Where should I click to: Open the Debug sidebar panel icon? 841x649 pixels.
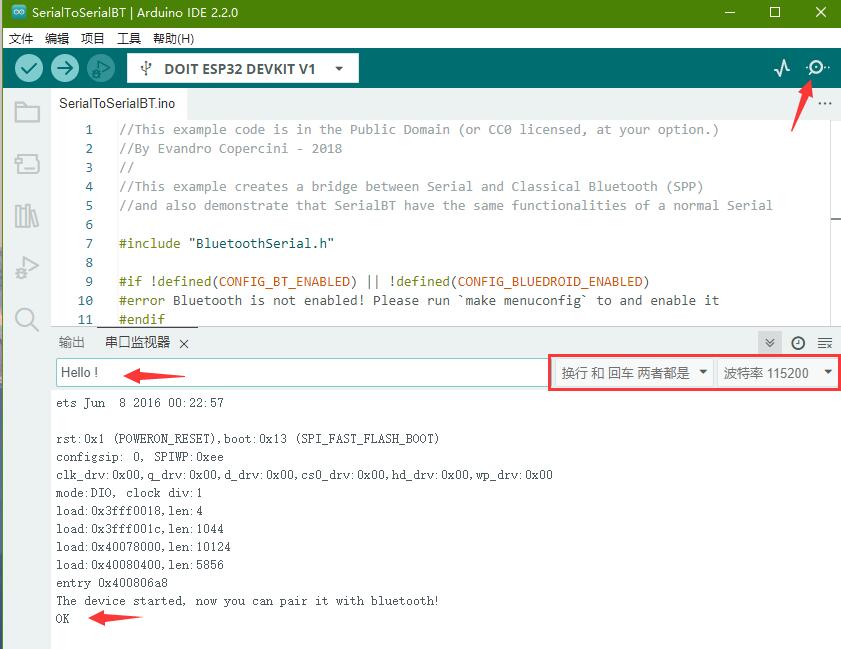coord(27,267)
